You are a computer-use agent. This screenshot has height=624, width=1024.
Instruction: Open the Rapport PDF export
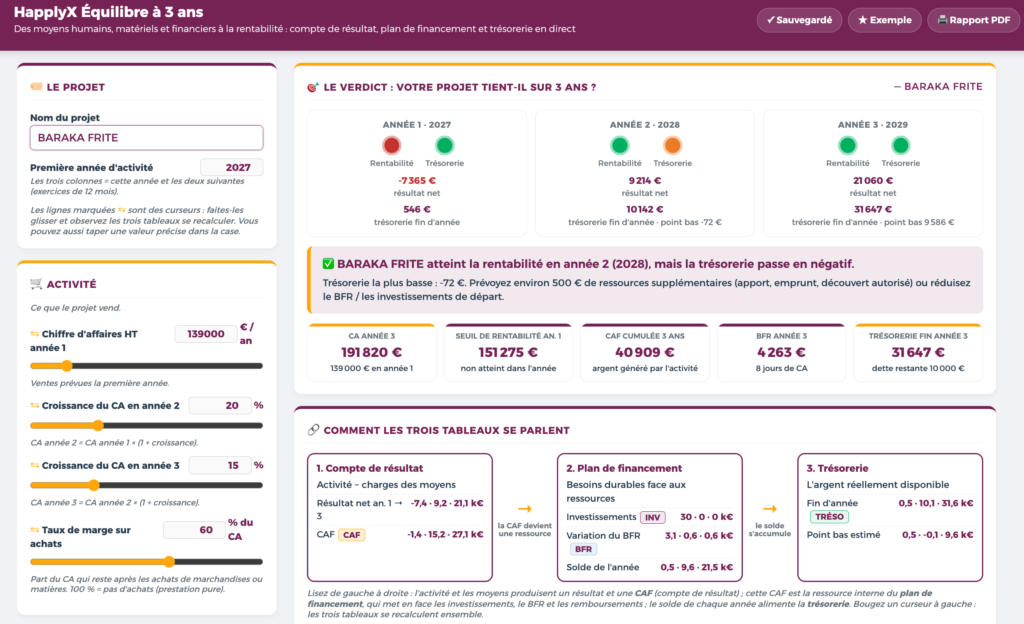click(974, 20)
